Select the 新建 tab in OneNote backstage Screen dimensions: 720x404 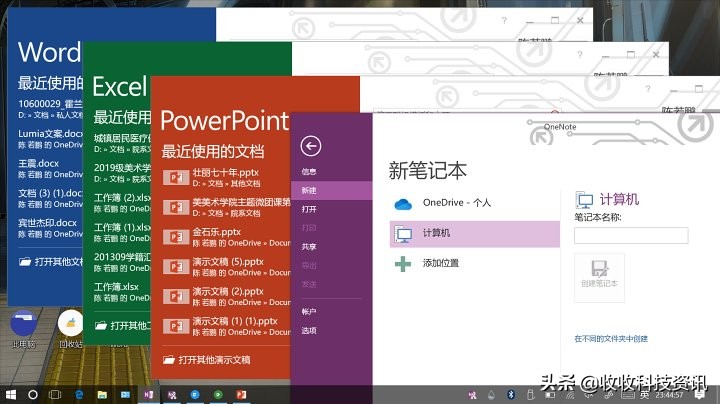(x=331, y=191)
